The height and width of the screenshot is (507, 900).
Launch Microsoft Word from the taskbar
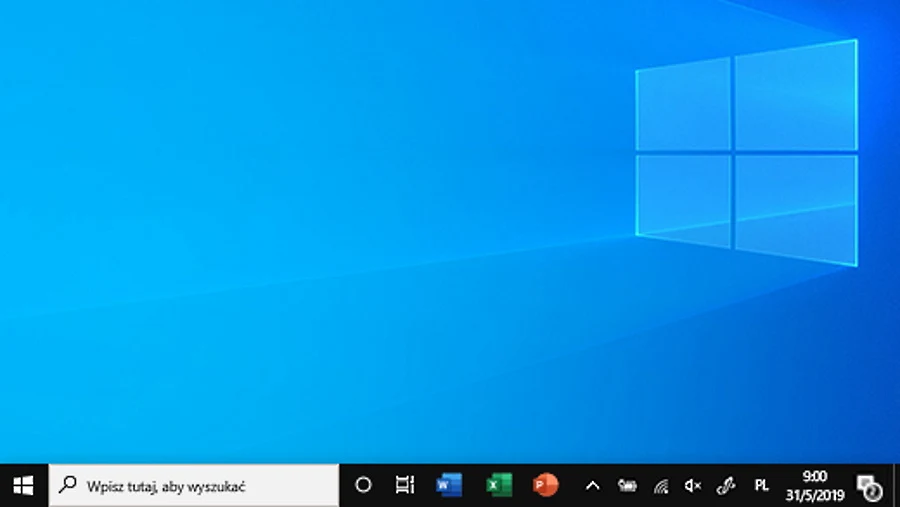tap(449, 485)
